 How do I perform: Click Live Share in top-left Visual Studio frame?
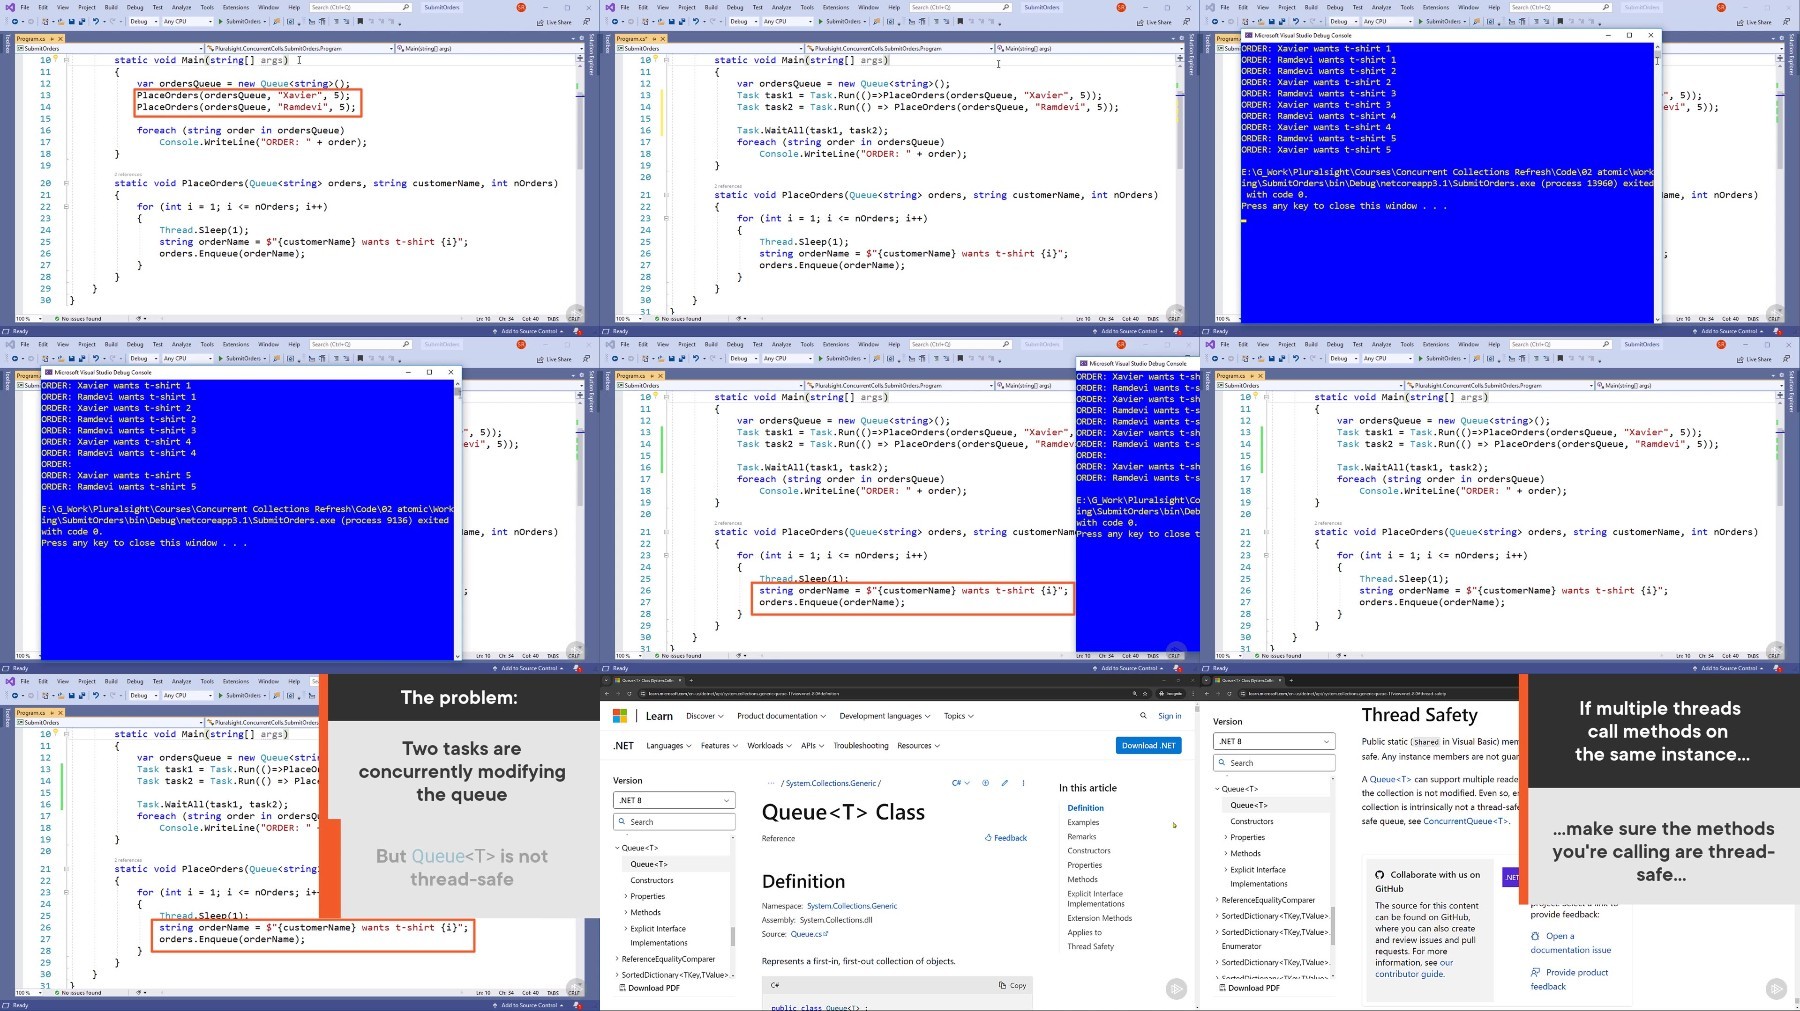tap(553, 22)
